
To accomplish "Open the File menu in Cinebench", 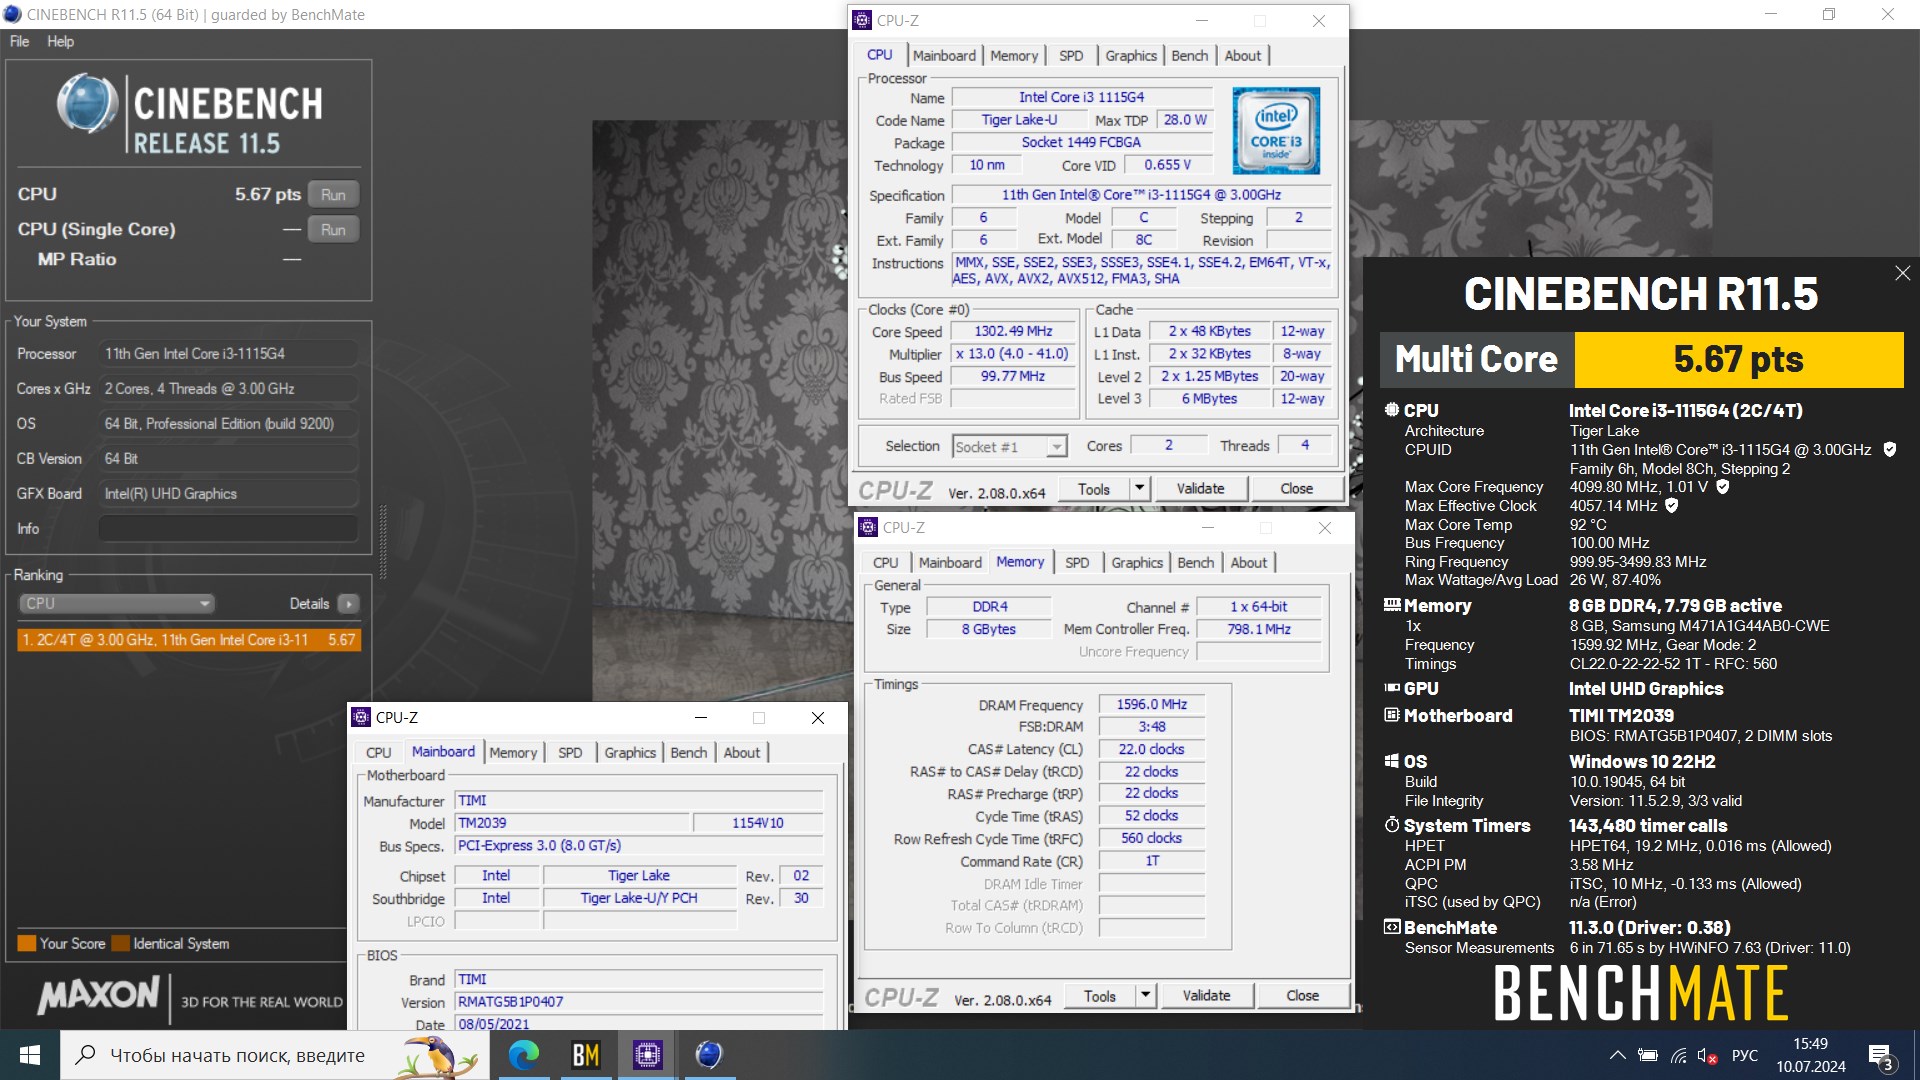I will click(19, 41).
